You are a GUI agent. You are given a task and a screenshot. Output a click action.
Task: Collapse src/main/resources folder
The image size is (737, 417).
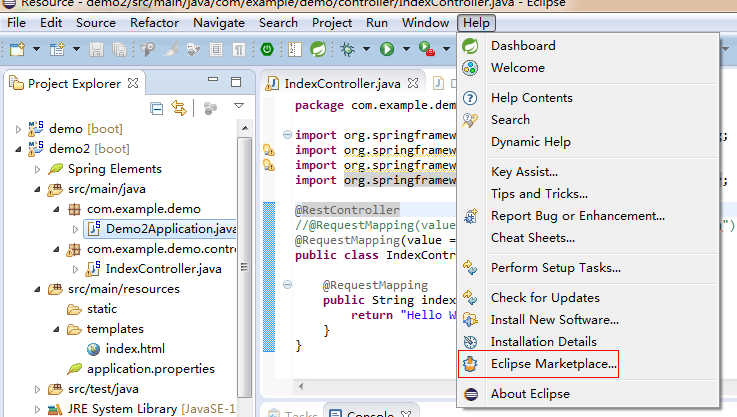[37, 289]
